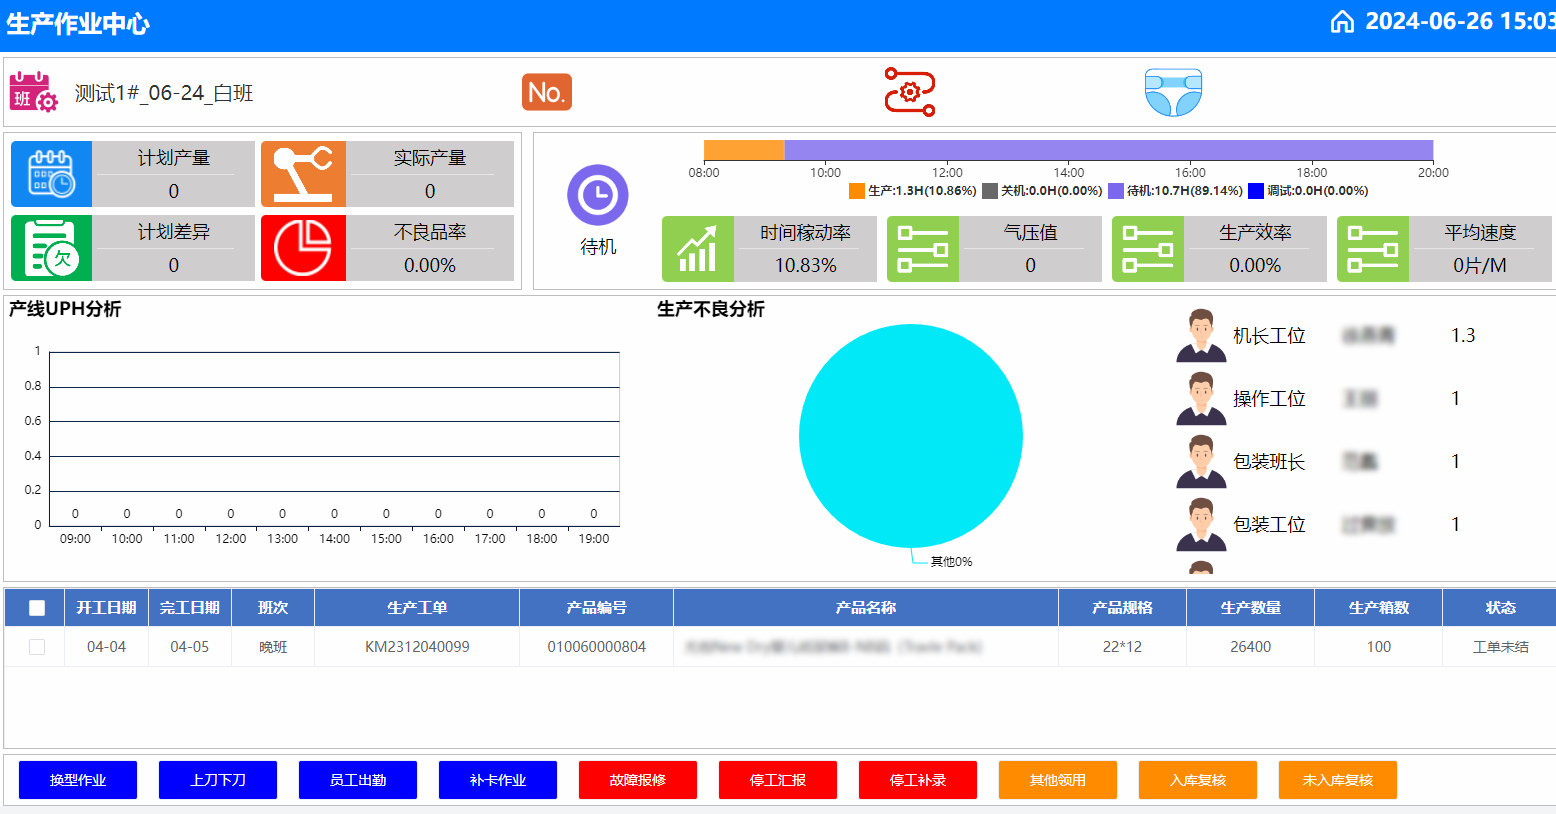
Task: Check the select-all checkbox in table header
Action: coord(37,608)
